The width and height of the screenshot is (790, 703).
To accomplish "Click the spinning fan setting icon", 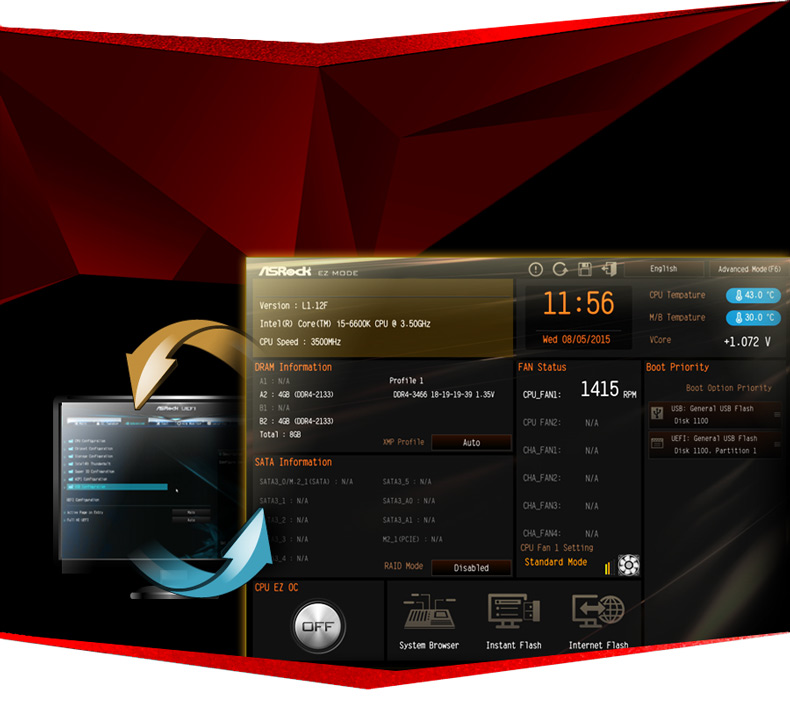I will (628, 565).
